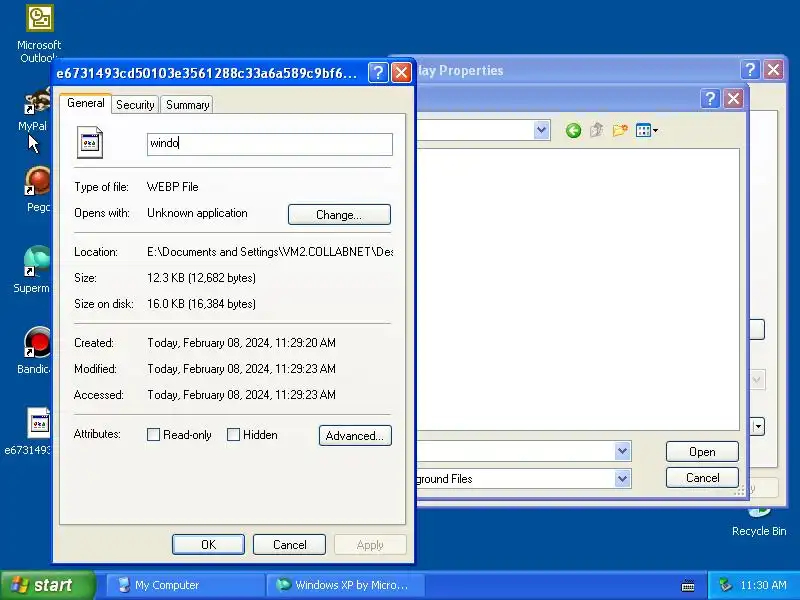Click the help button in Browse dialog title bar
Image resolution: width=800 pixels, height=600 pixels.
pos(710,98)
